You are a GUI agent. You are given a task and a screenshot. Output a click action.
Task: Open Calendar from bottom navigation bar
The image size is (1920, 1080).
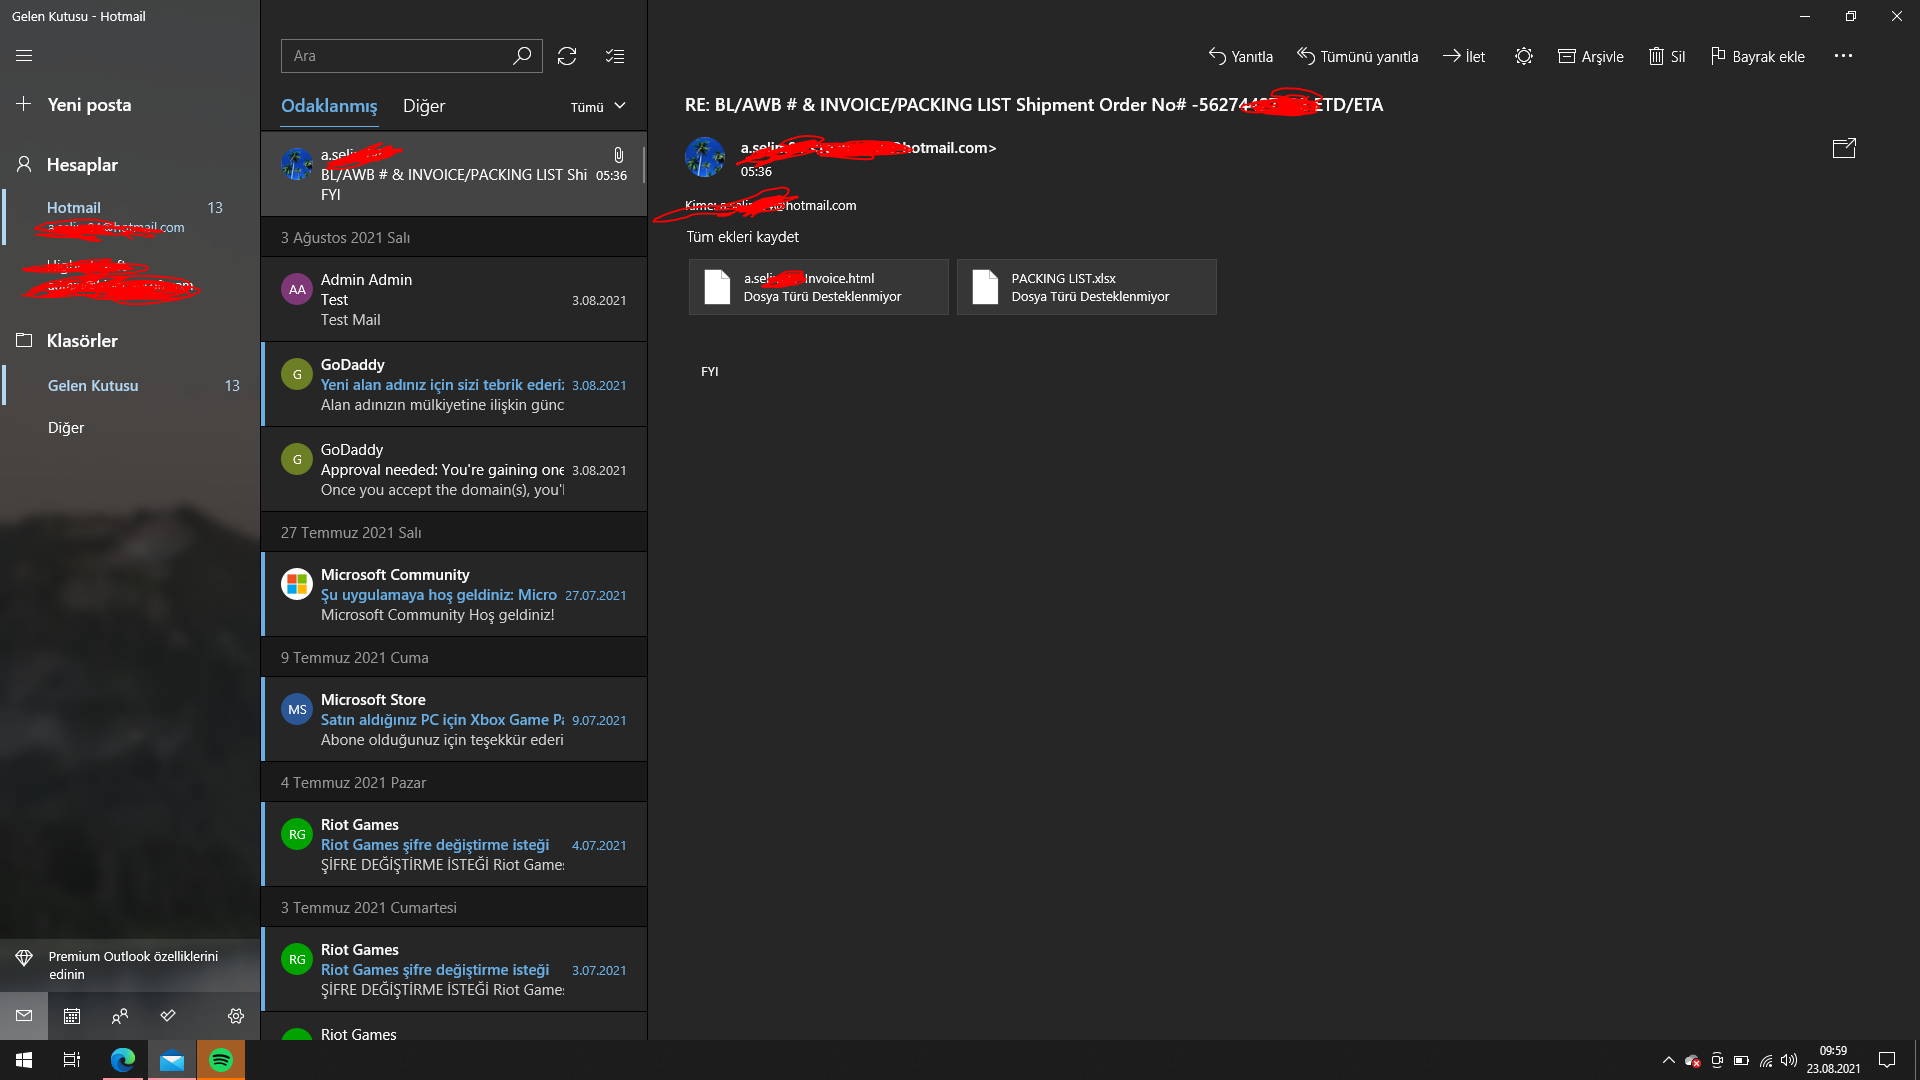tap(72, 1016)
